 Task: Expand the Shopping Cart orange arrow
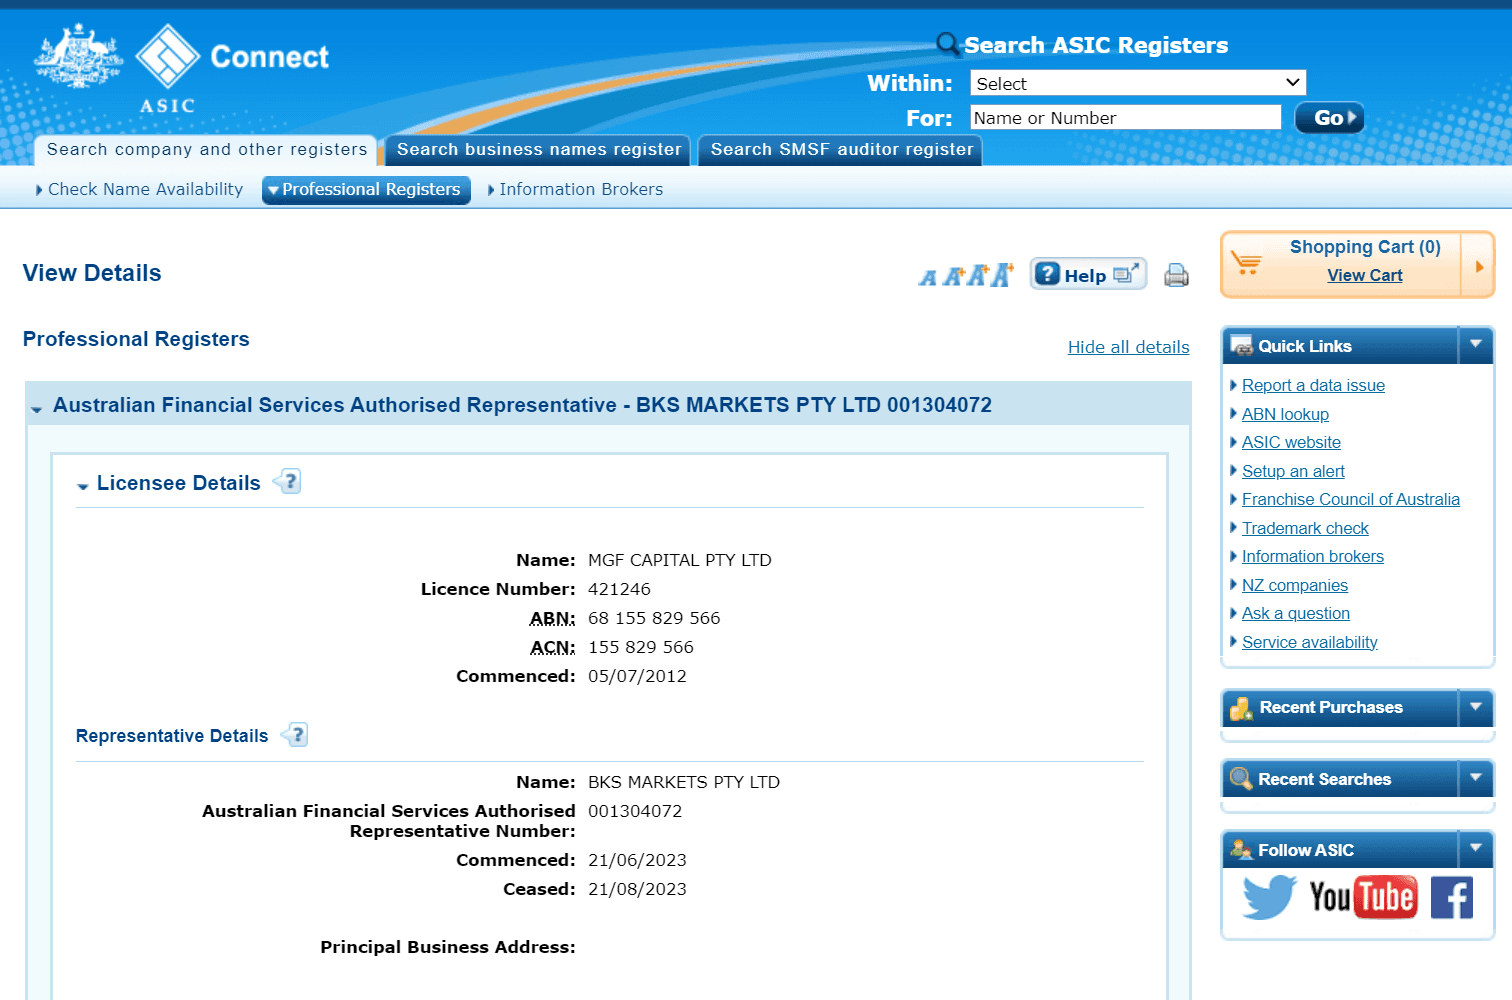tap(1478, 266)
